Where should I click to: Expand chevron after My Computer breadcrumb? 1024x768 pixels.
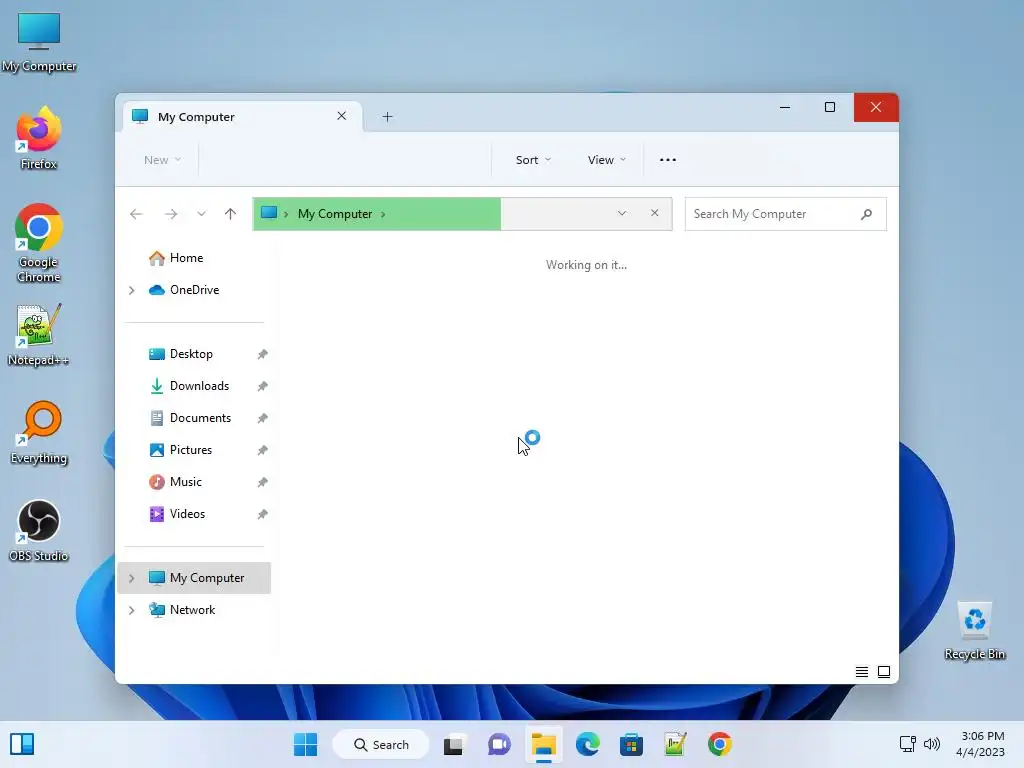[x=383, y=214]
